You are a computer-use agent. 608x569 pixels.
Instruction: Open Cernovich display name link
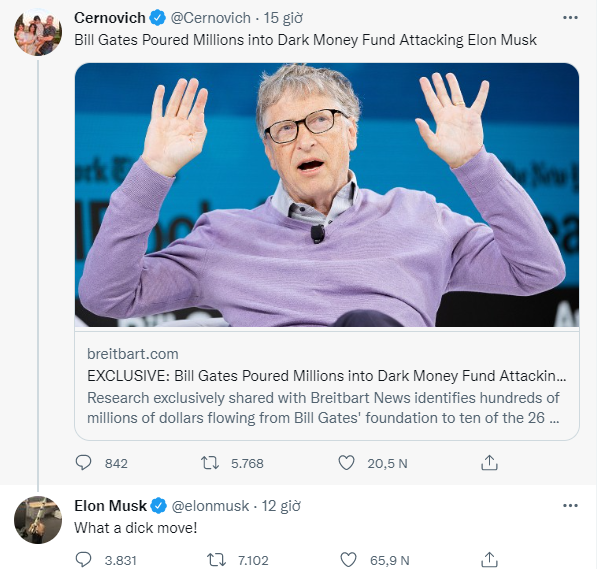click(x=109, y=18)
